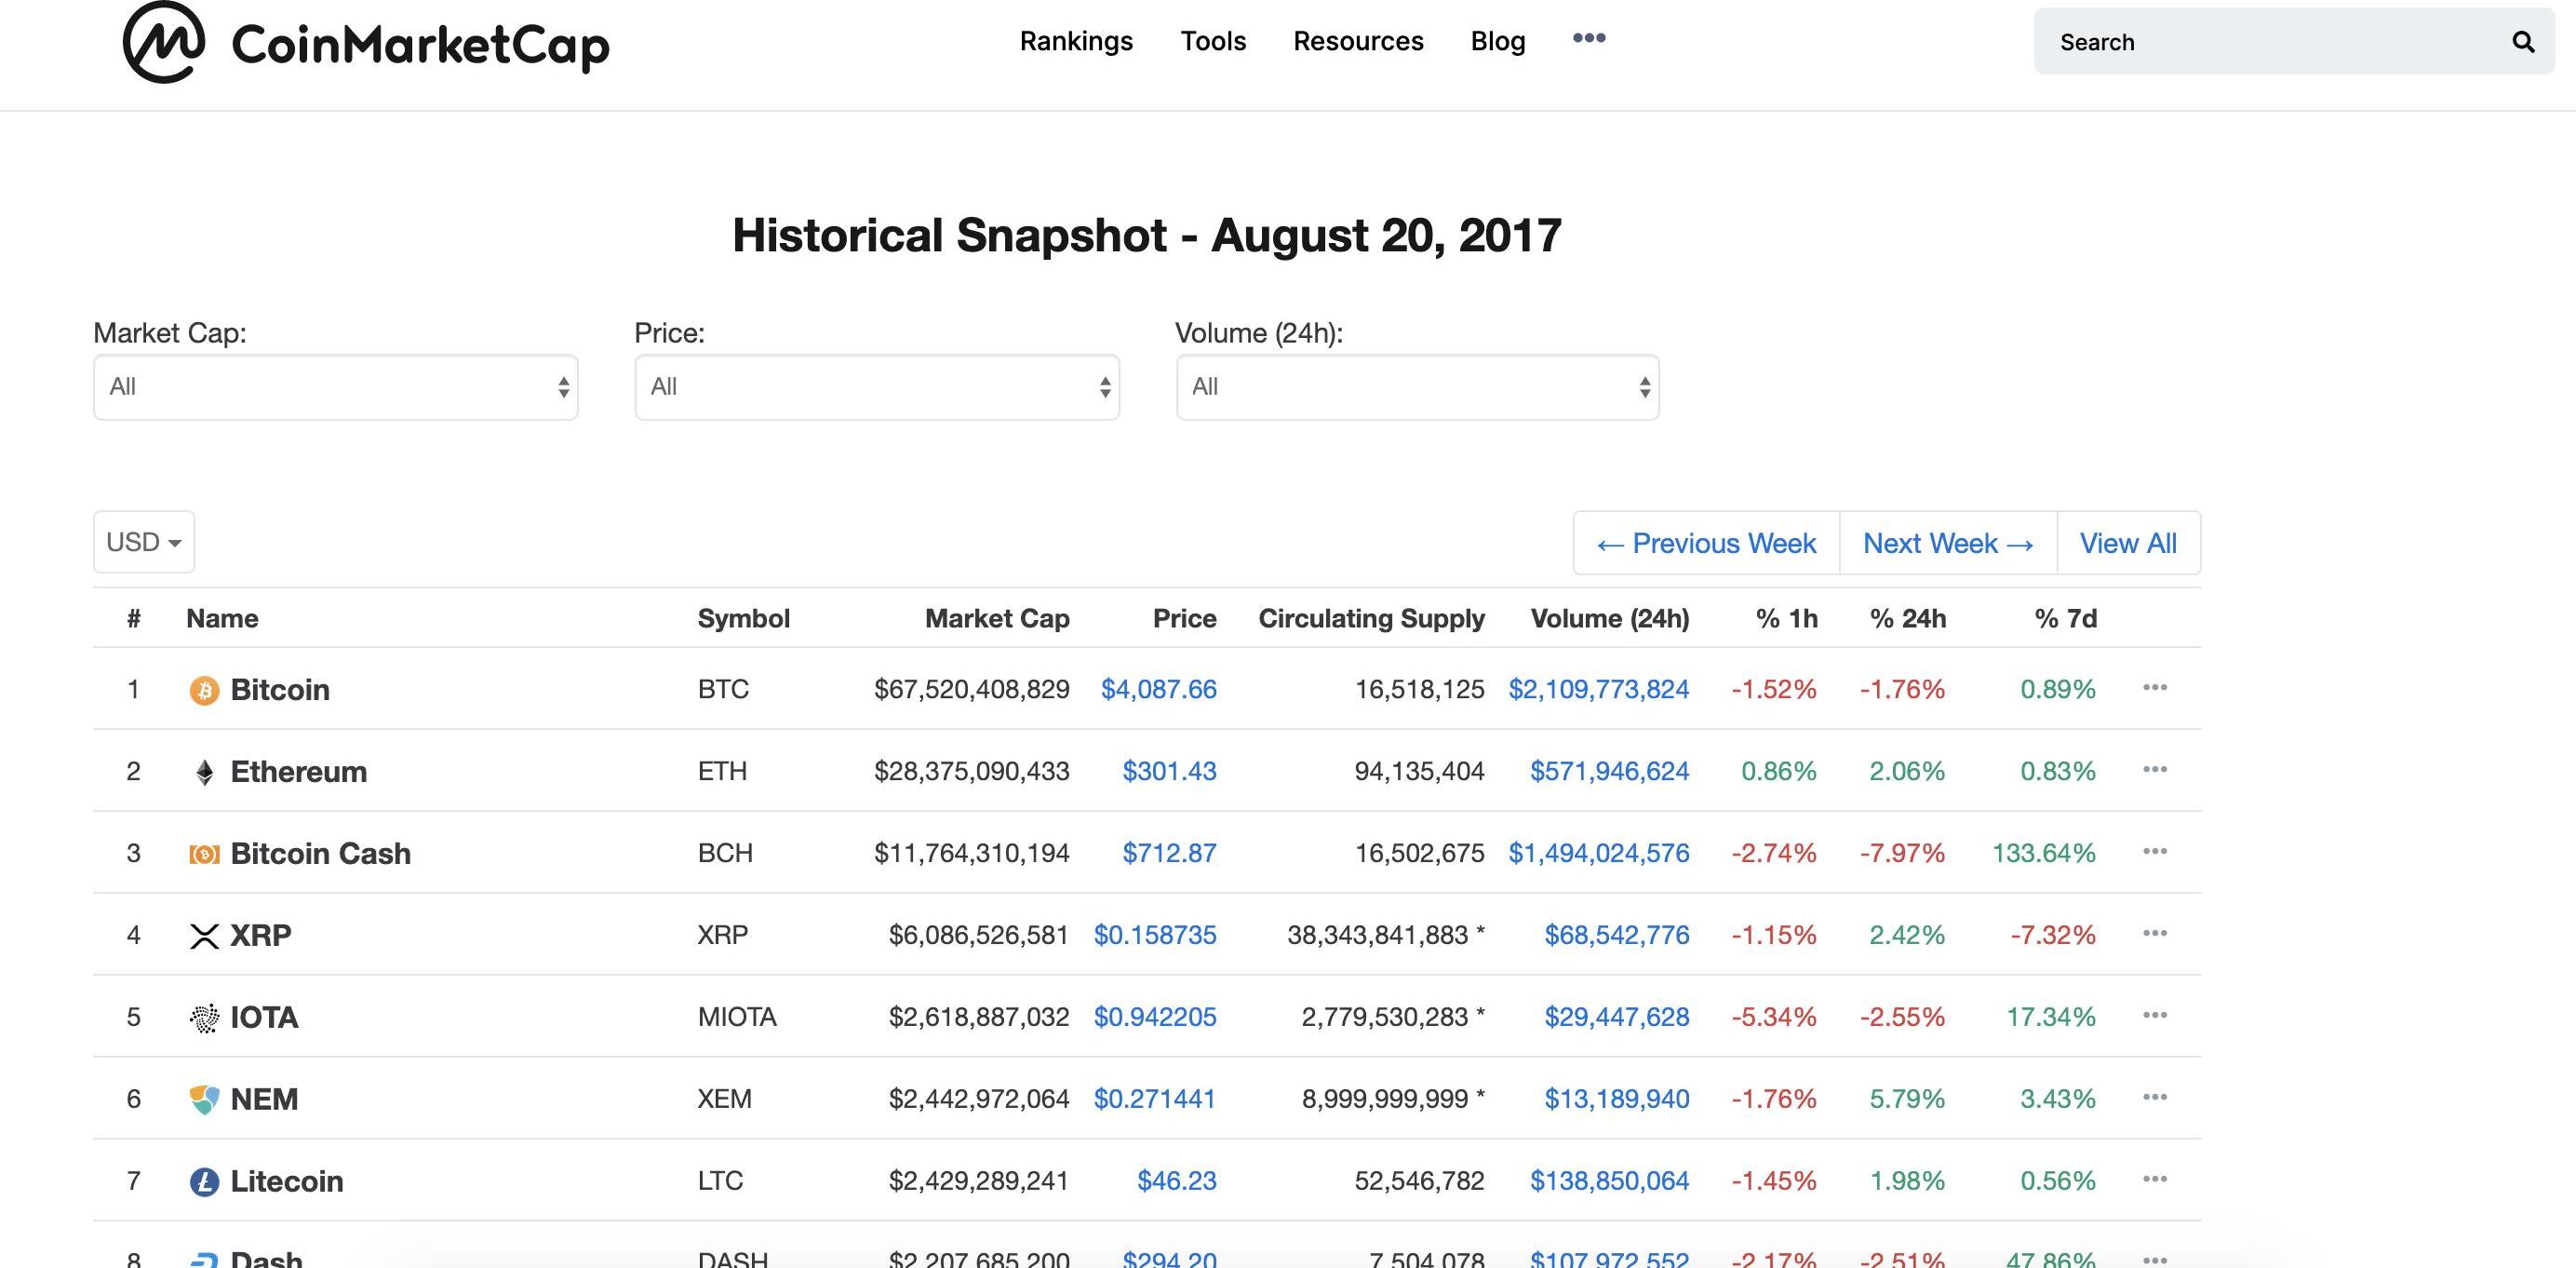The image size is (2576, 1268).
Task: Click the search magnifier icon
Action: (2523, 42)
